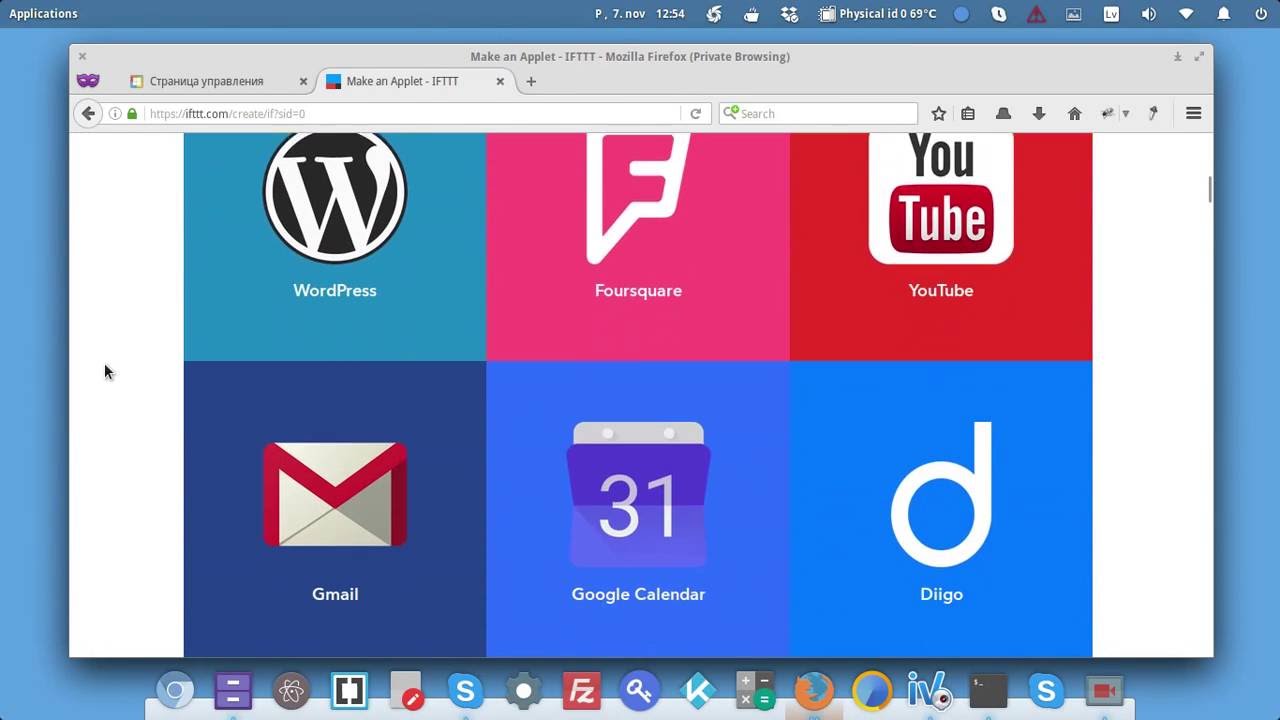Click the coffee cup indicator in panel
1280x720 pixels.
click(752, 14)
